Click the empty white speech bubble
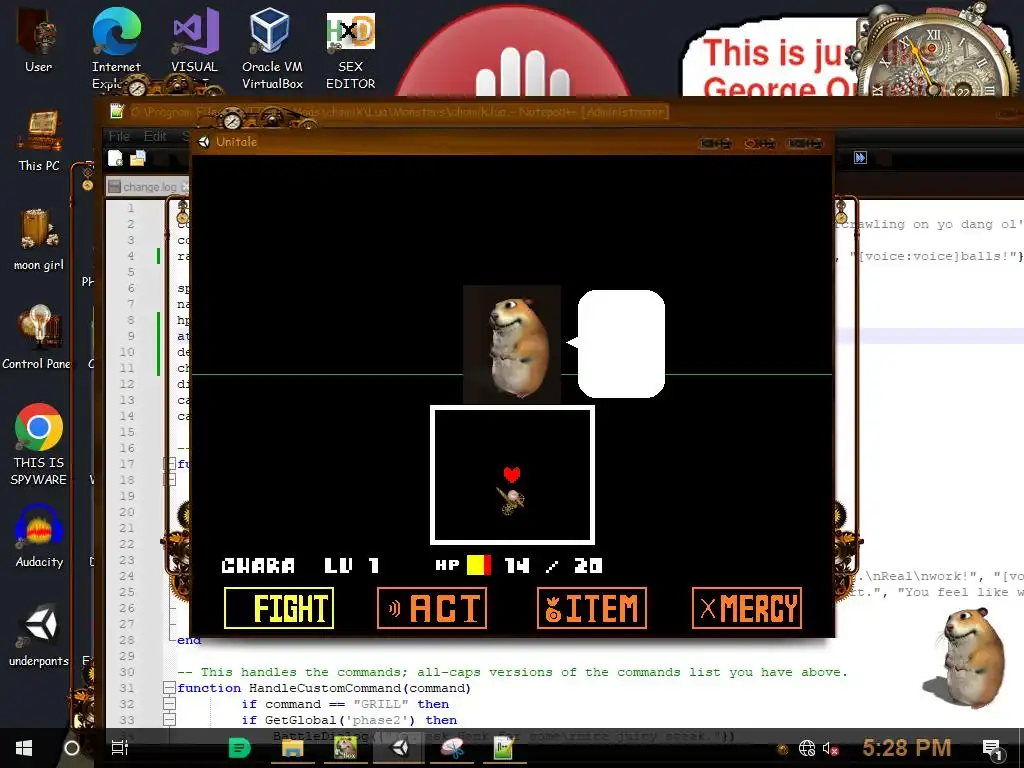The height and width of the screenshot is (768, 1024). tap(620, 344)
